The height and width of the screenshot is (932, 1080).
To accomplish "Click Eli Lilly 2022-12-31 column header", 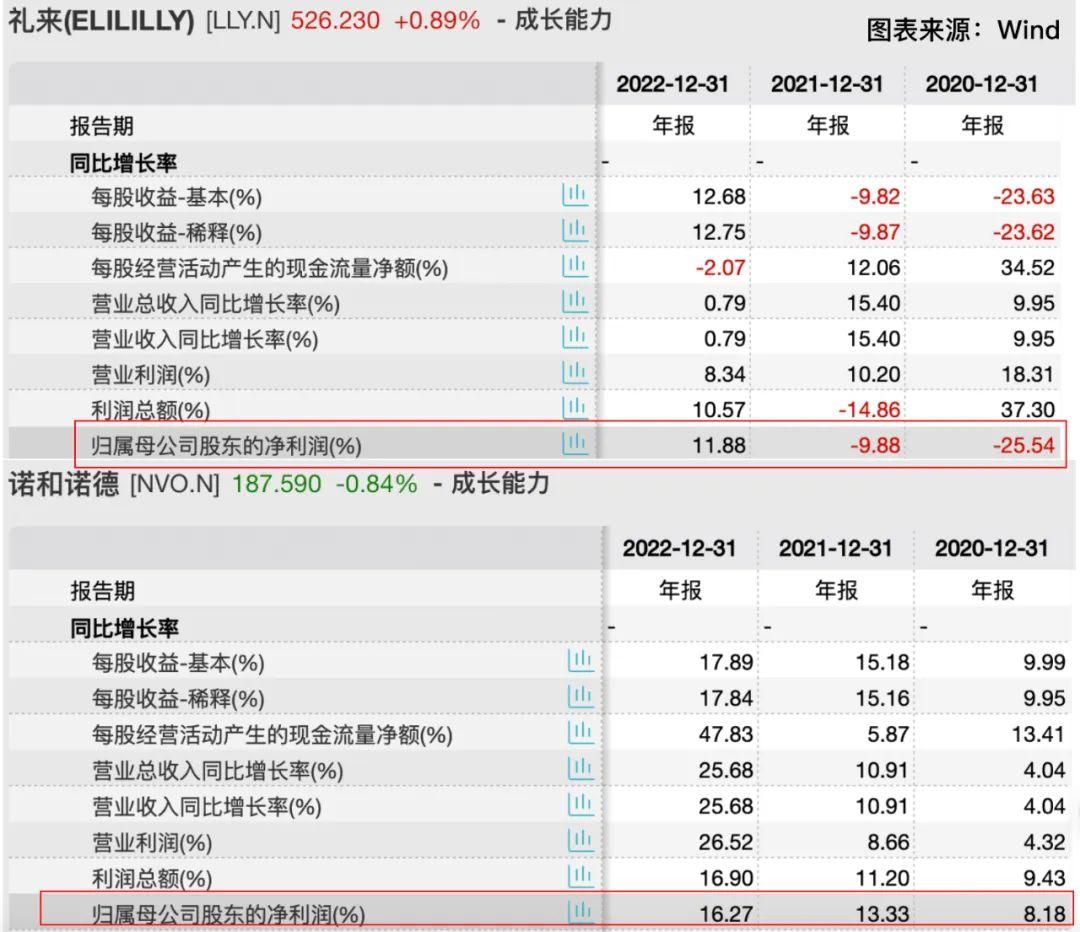I will (x=672, y=84).
